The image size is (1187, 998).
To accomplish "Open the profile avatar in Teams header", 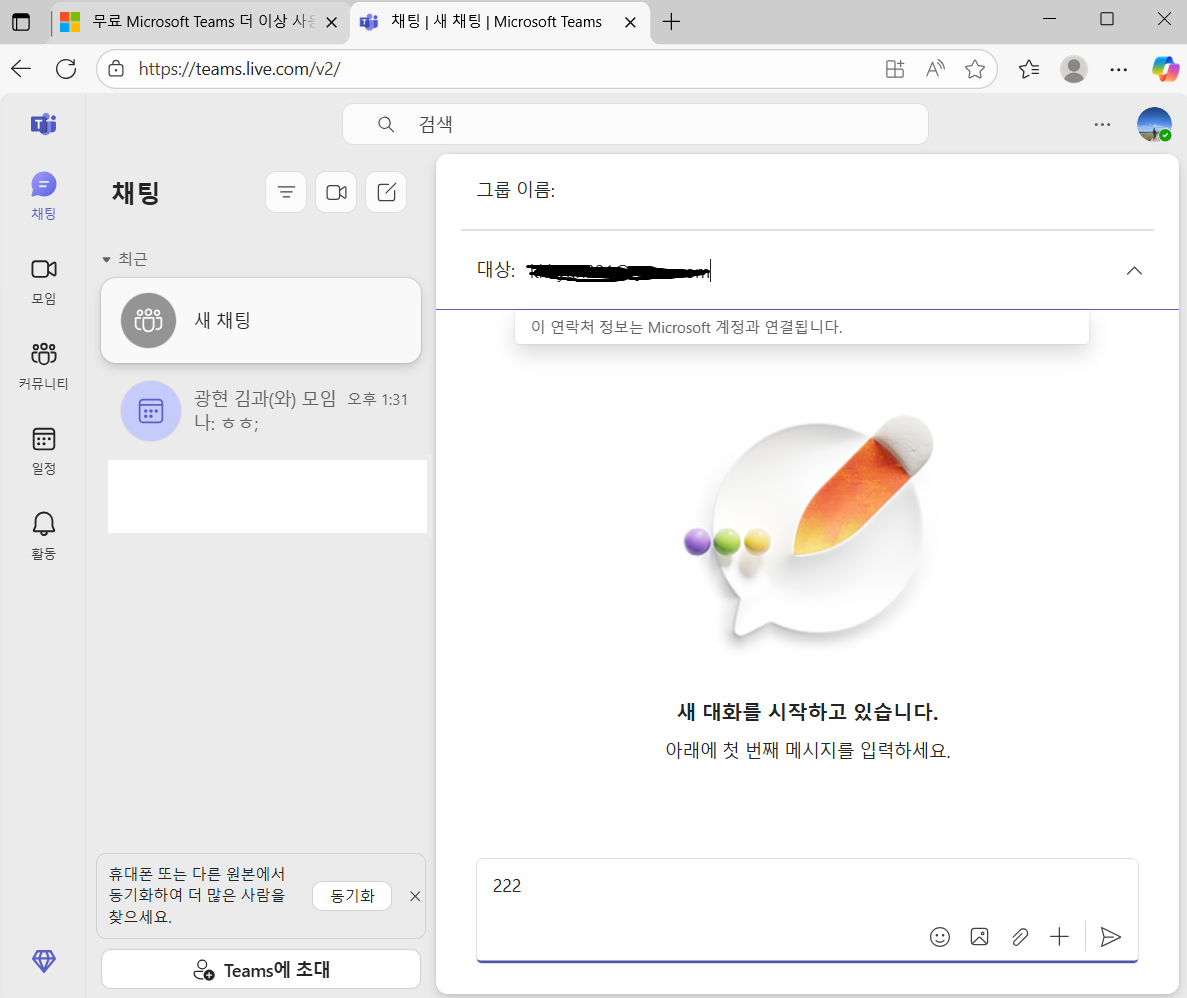I will tap(1154, 124).
